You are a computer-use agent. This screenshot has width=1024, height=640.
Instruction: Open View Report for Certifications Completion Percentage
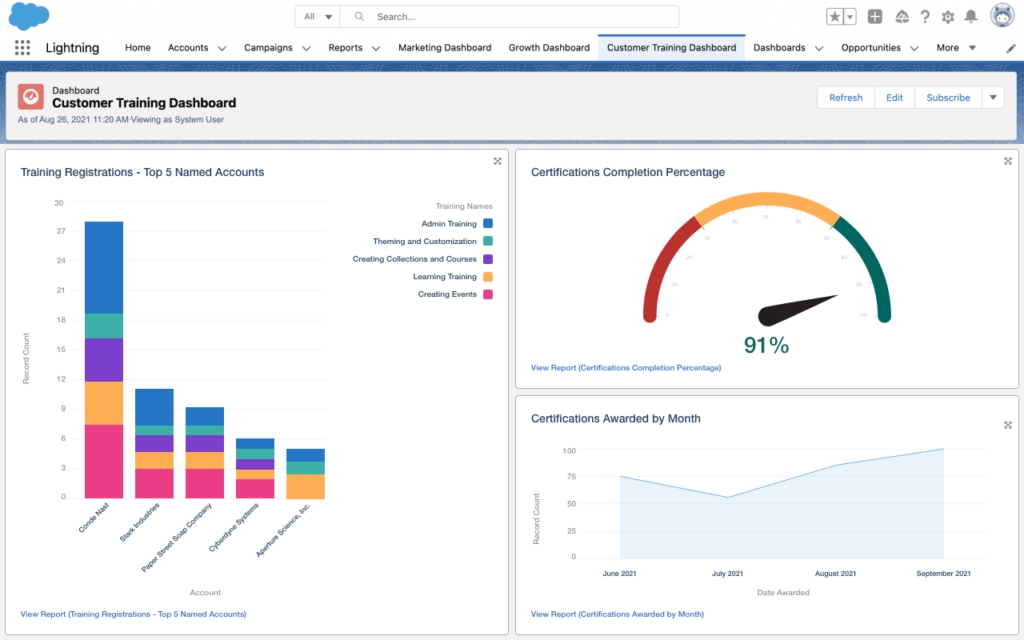626,368
